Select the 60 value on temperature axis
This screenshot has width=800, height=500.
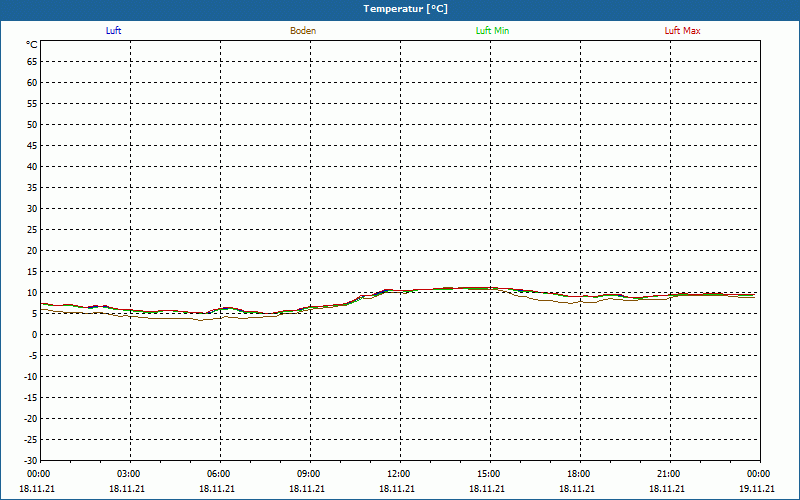point(32,83)
